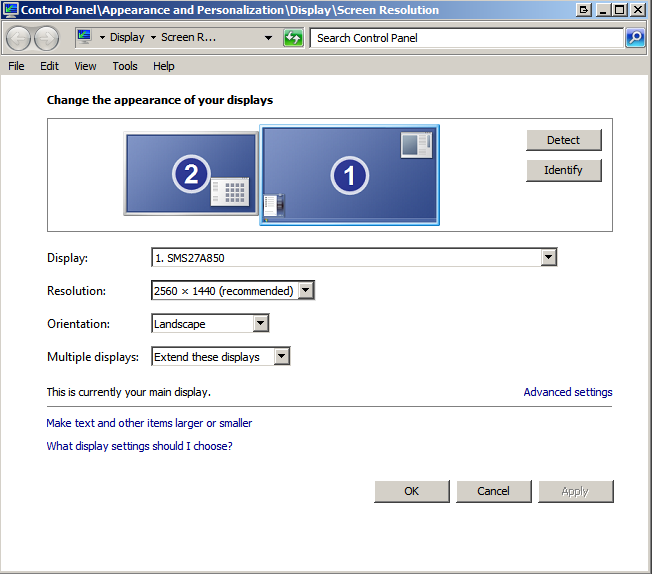Expand the Resolution dropdown
The width and height of the screenshot is (652, 574).
point(306,291)
